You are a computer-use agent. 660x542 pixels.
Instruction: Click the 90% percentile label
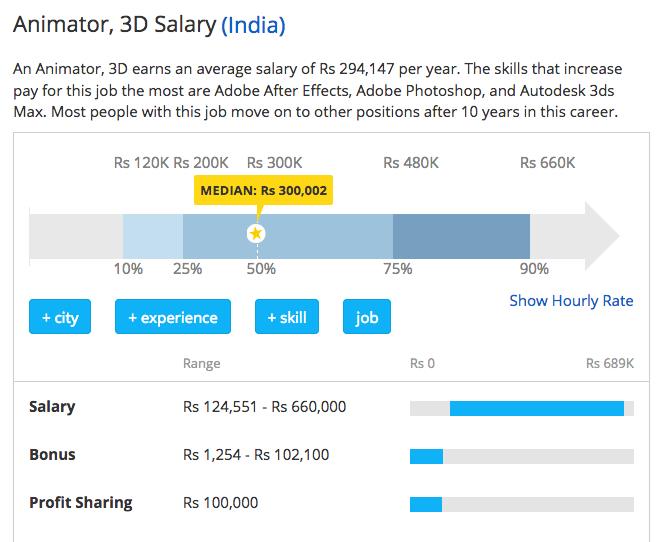tap(534, 268)
